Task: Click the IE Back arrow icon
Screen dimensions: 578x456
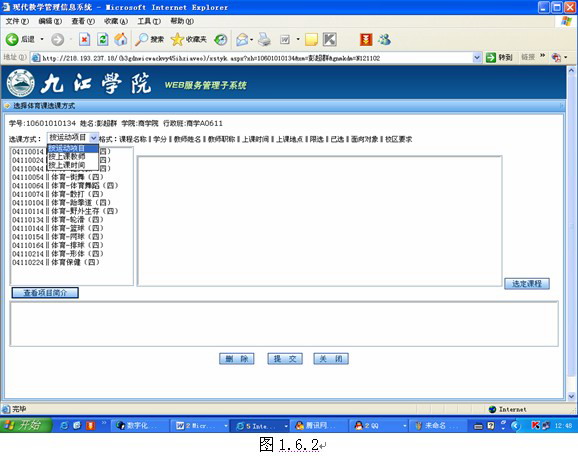Action: [x=12, y=39]
